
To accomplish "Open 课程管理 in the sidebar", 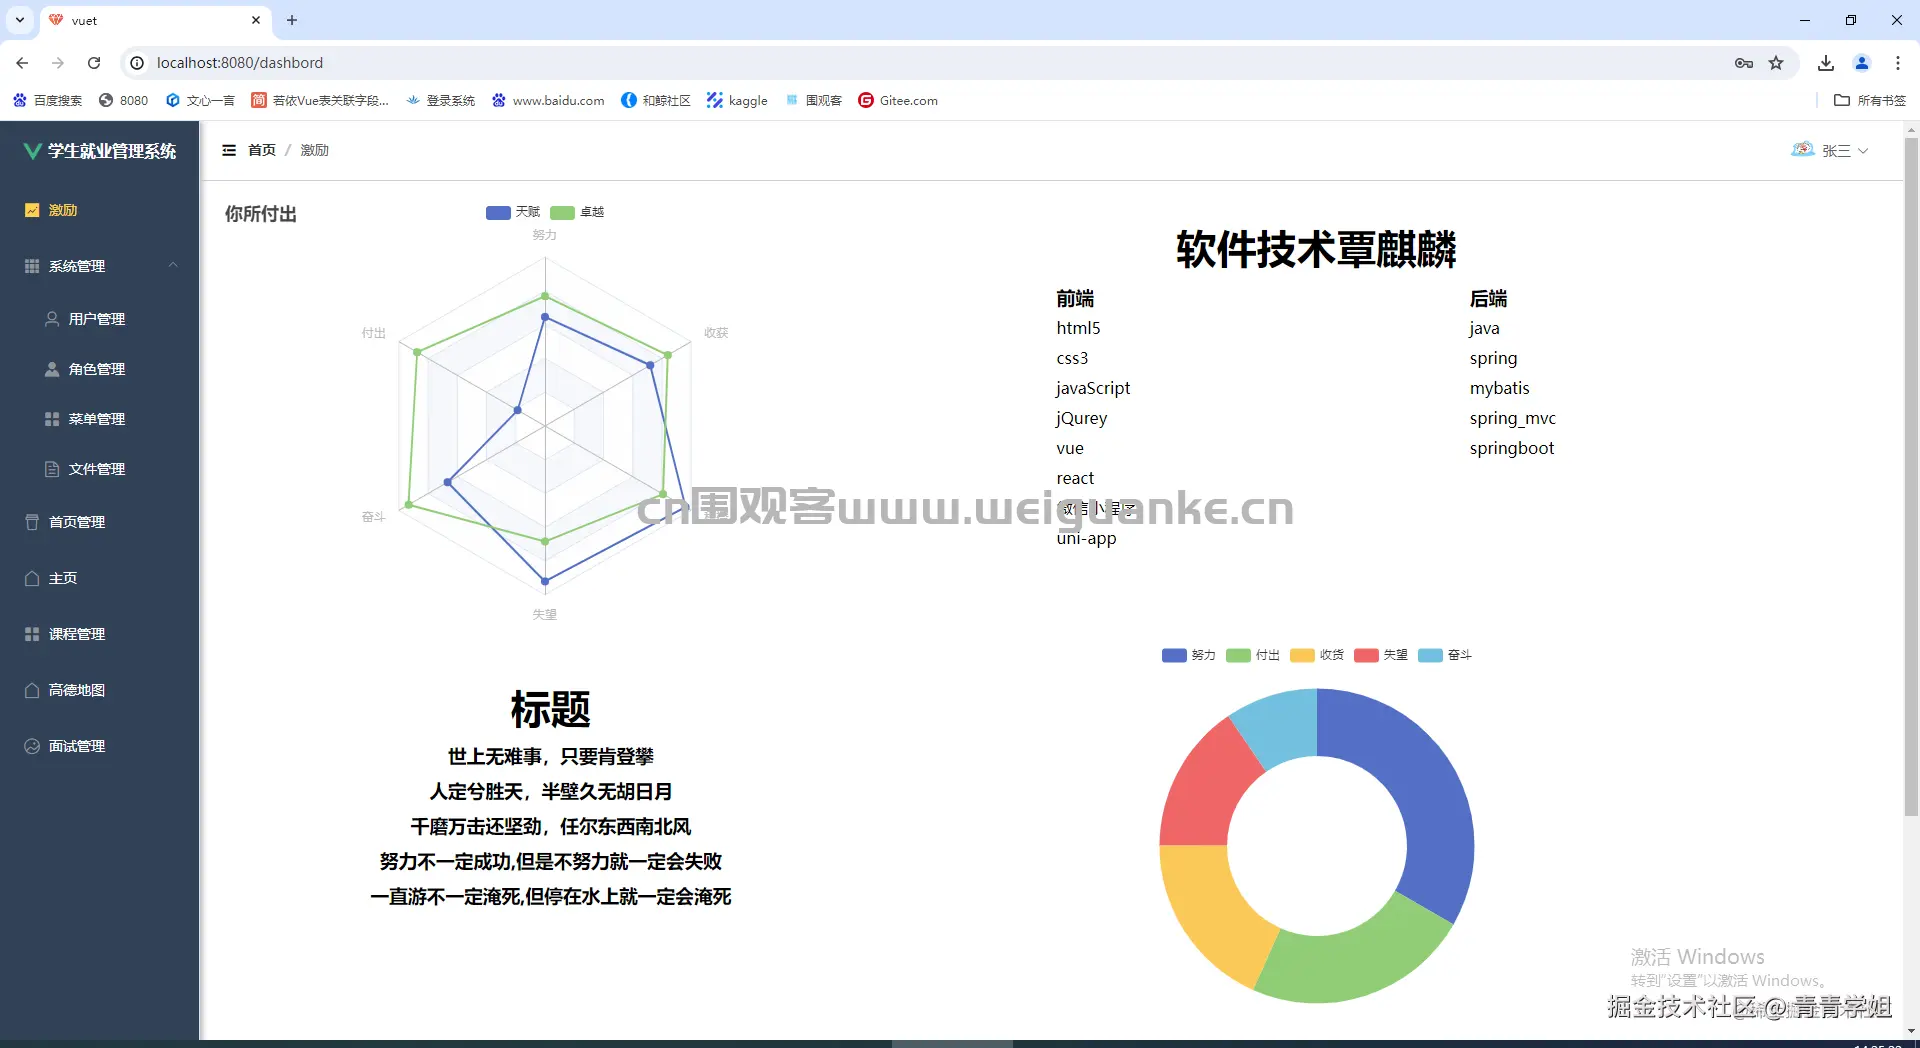I will 100,634.
